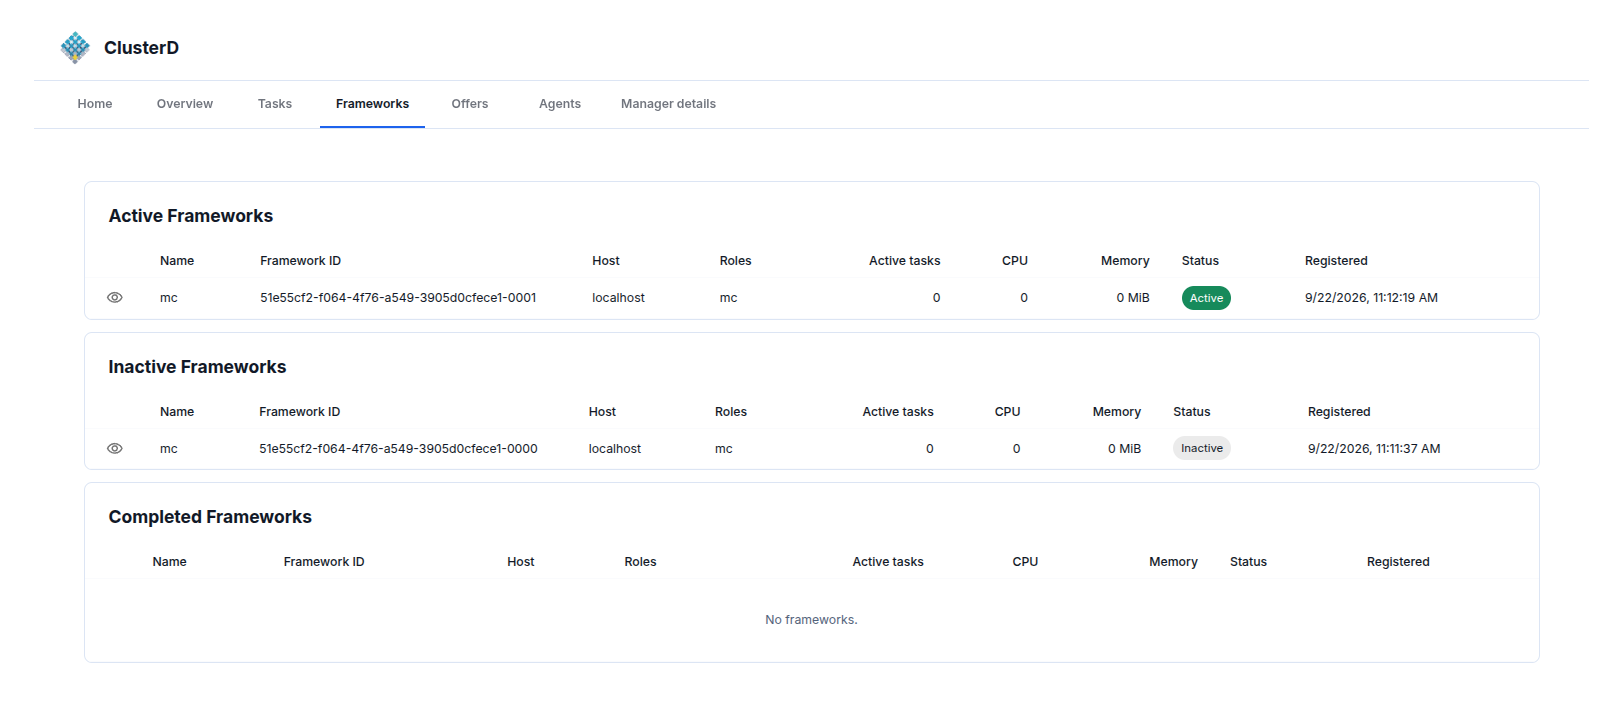Click Roles header in Active Frameworks table
This screenshot has height=709, width=1602.
pyautogui.click(x=735, y=261)
